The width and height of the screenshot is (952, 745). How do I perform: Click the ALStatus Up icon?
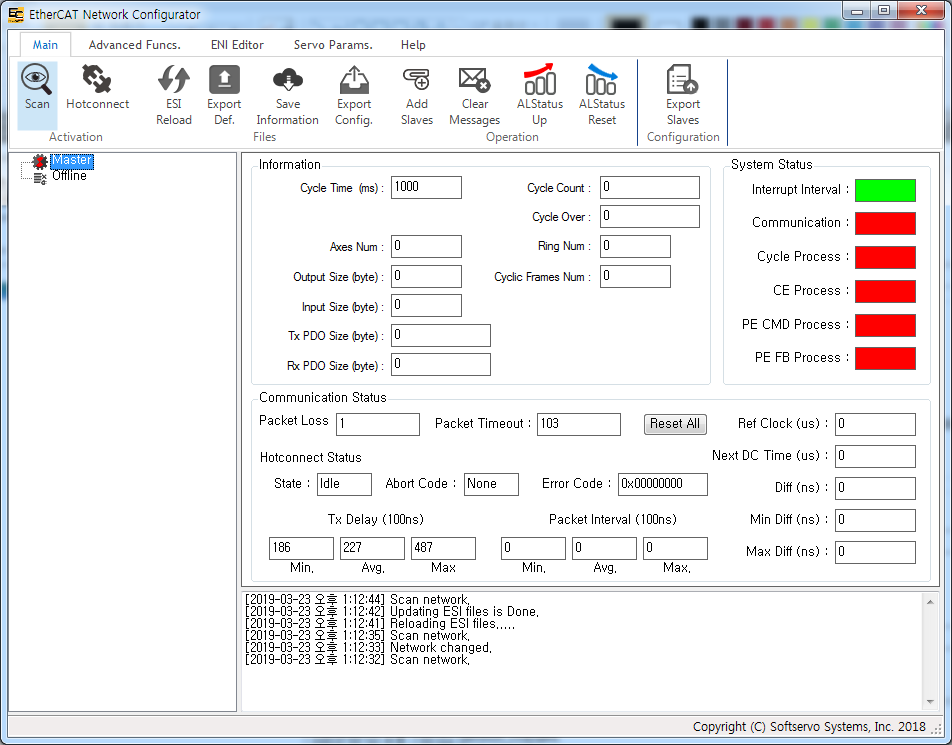pyautogui.click(x=539, y=80)
